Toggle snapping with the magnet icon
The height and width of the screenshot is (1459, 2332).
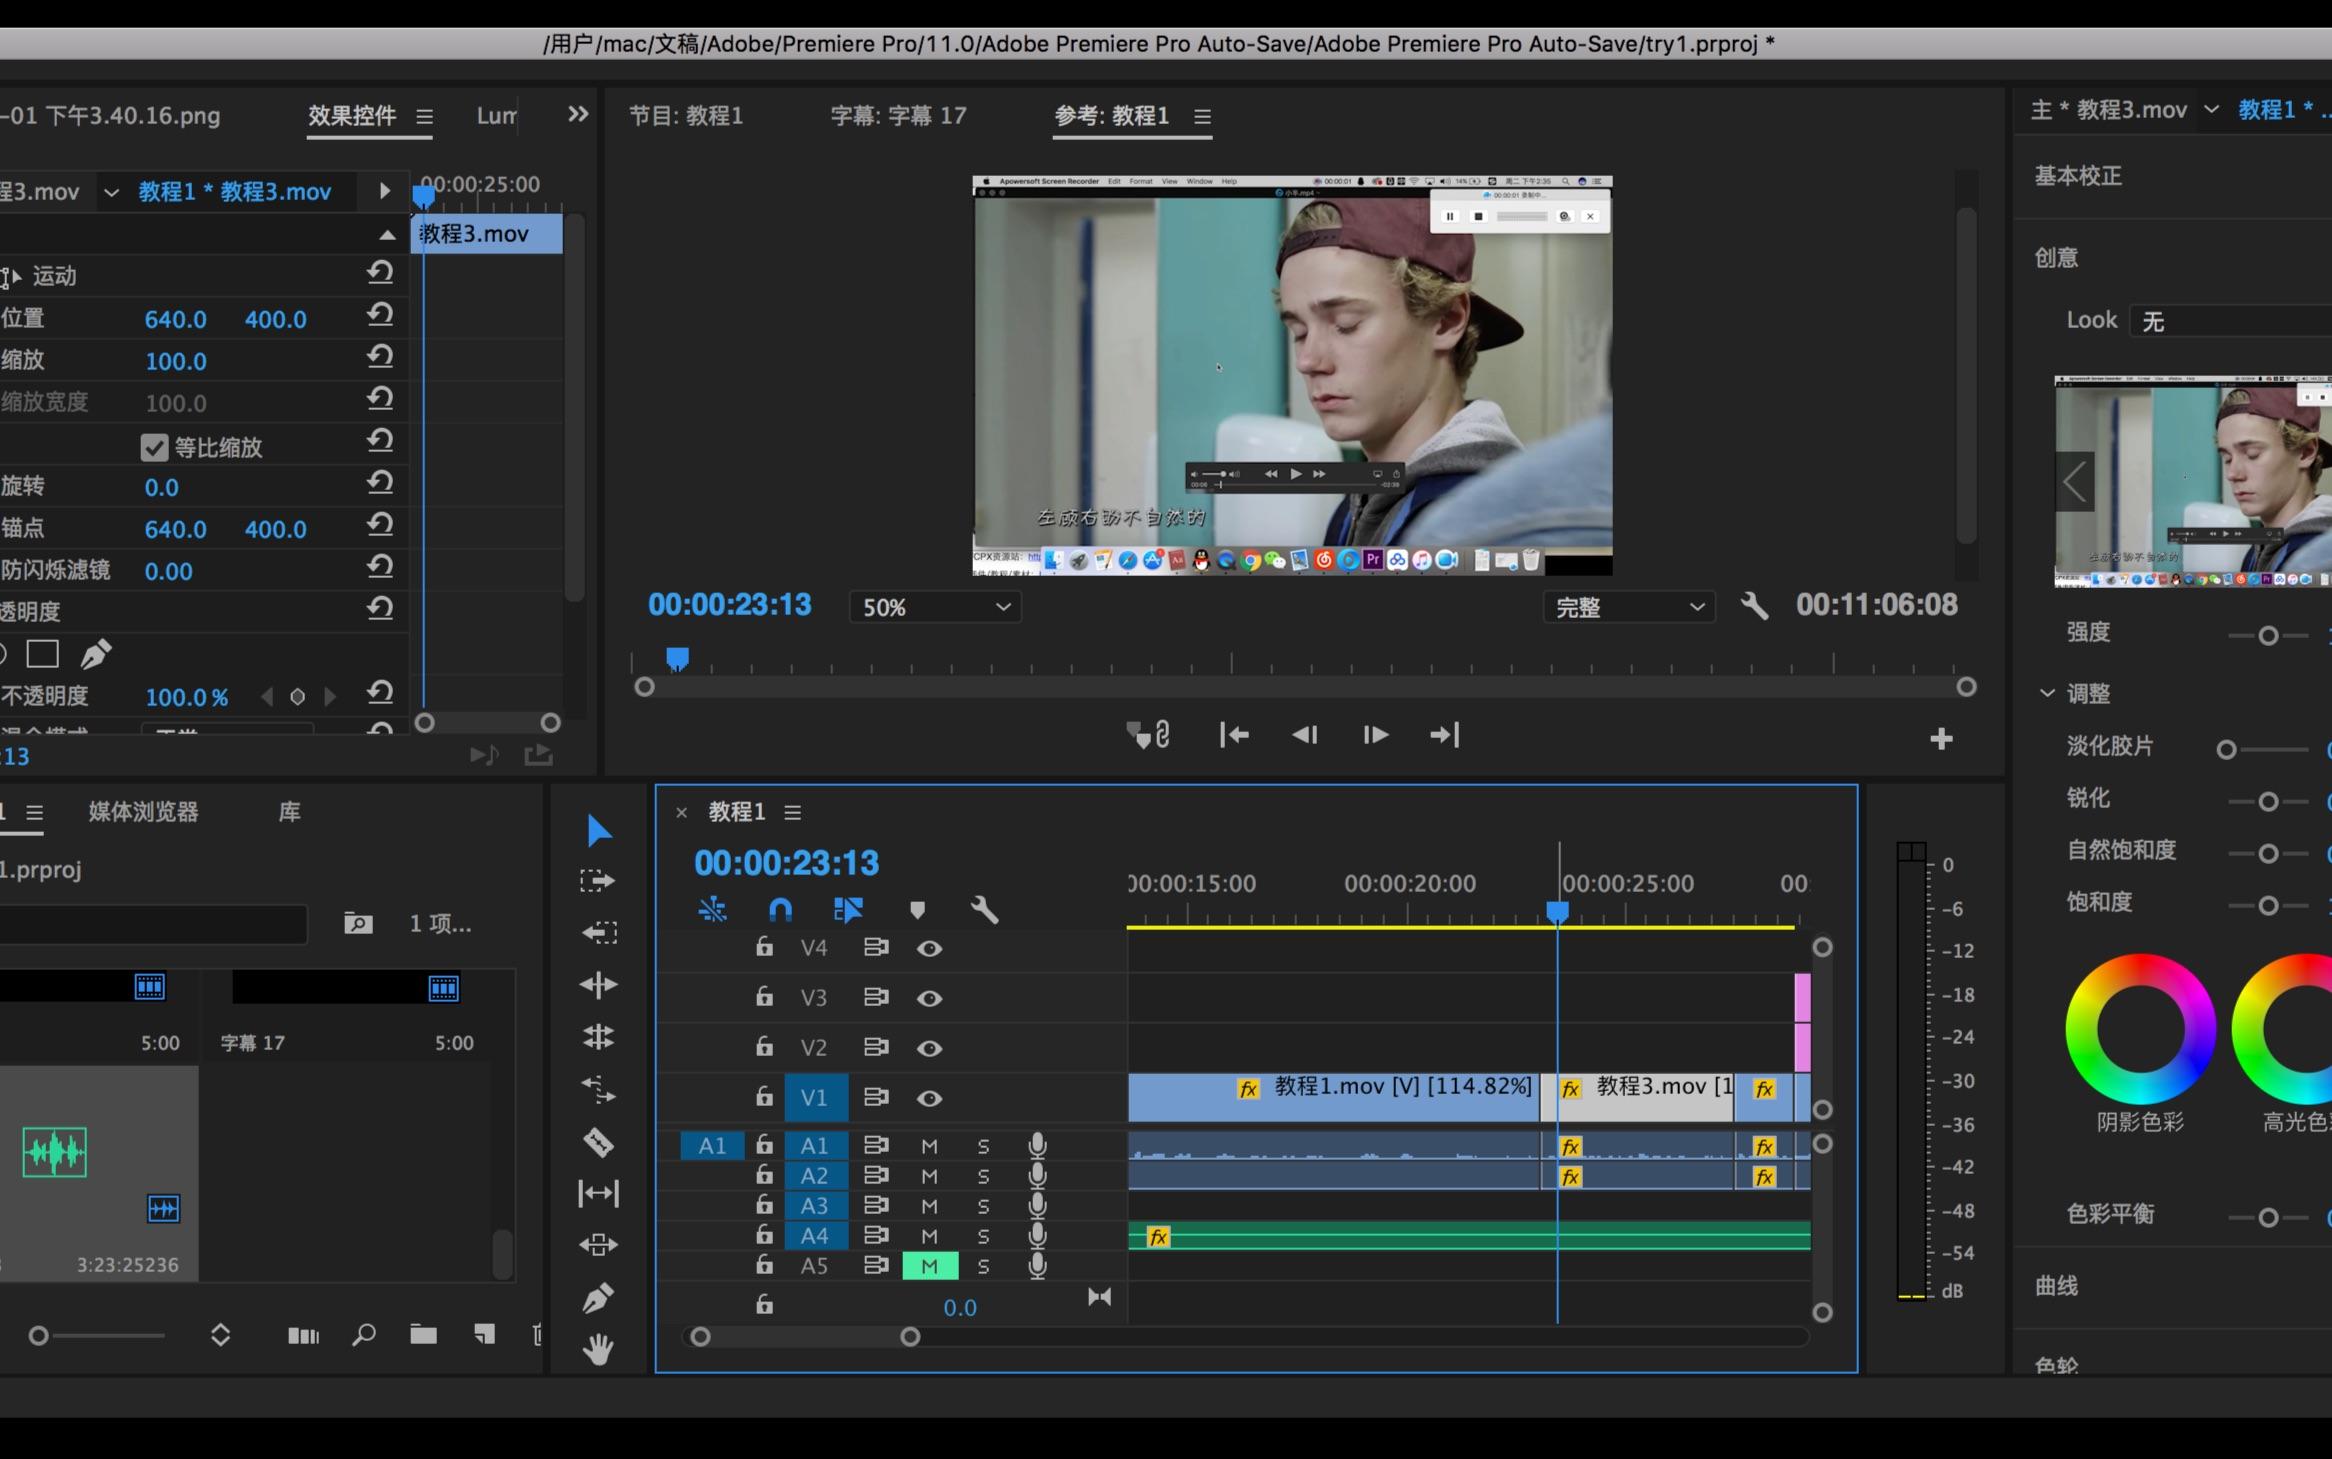[x=780, y=910]
